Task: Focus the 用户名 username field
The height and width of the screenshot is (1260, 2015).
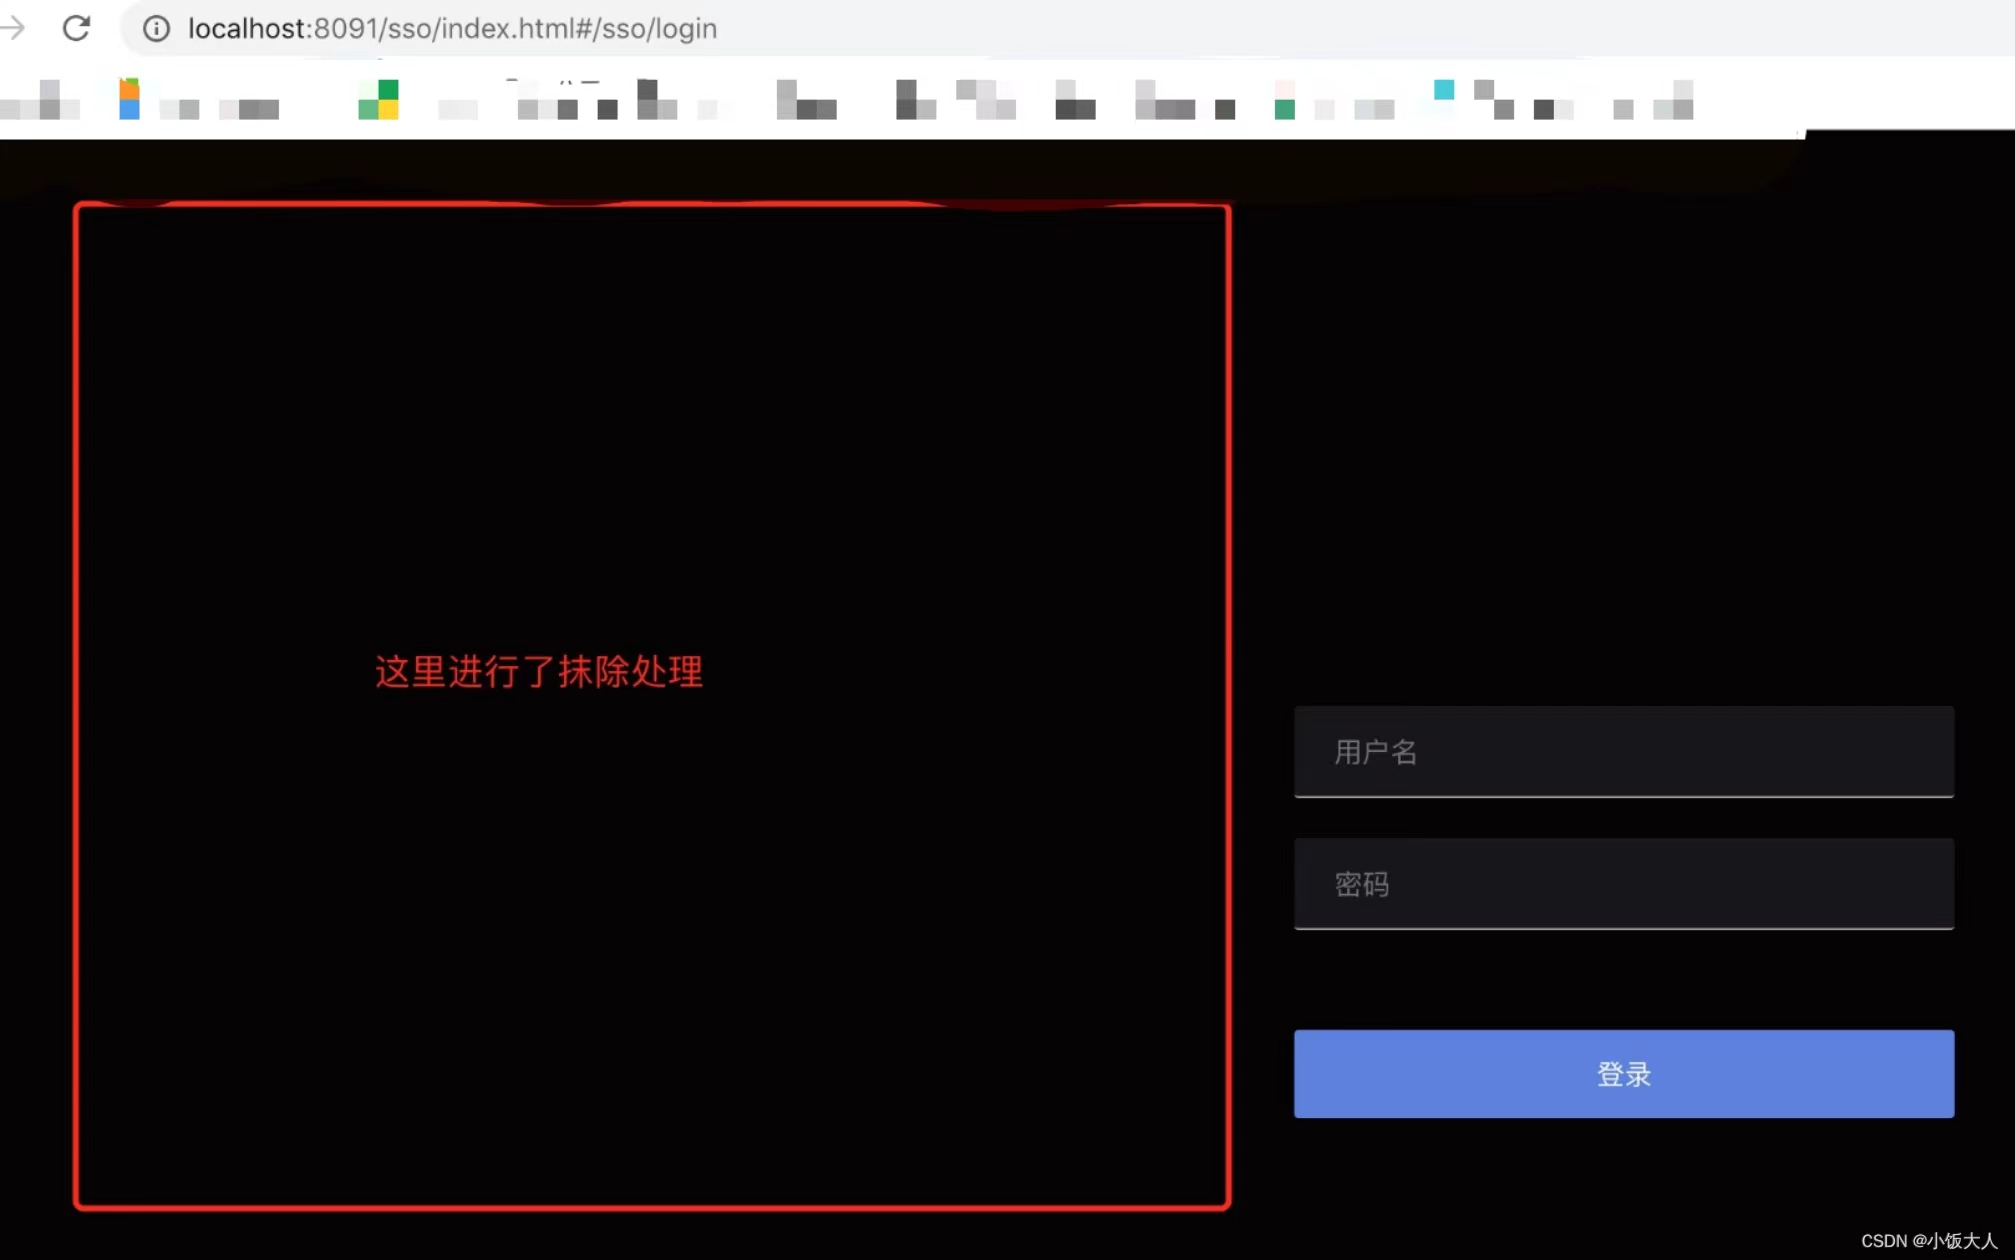Action: [x=1623, y=752]
